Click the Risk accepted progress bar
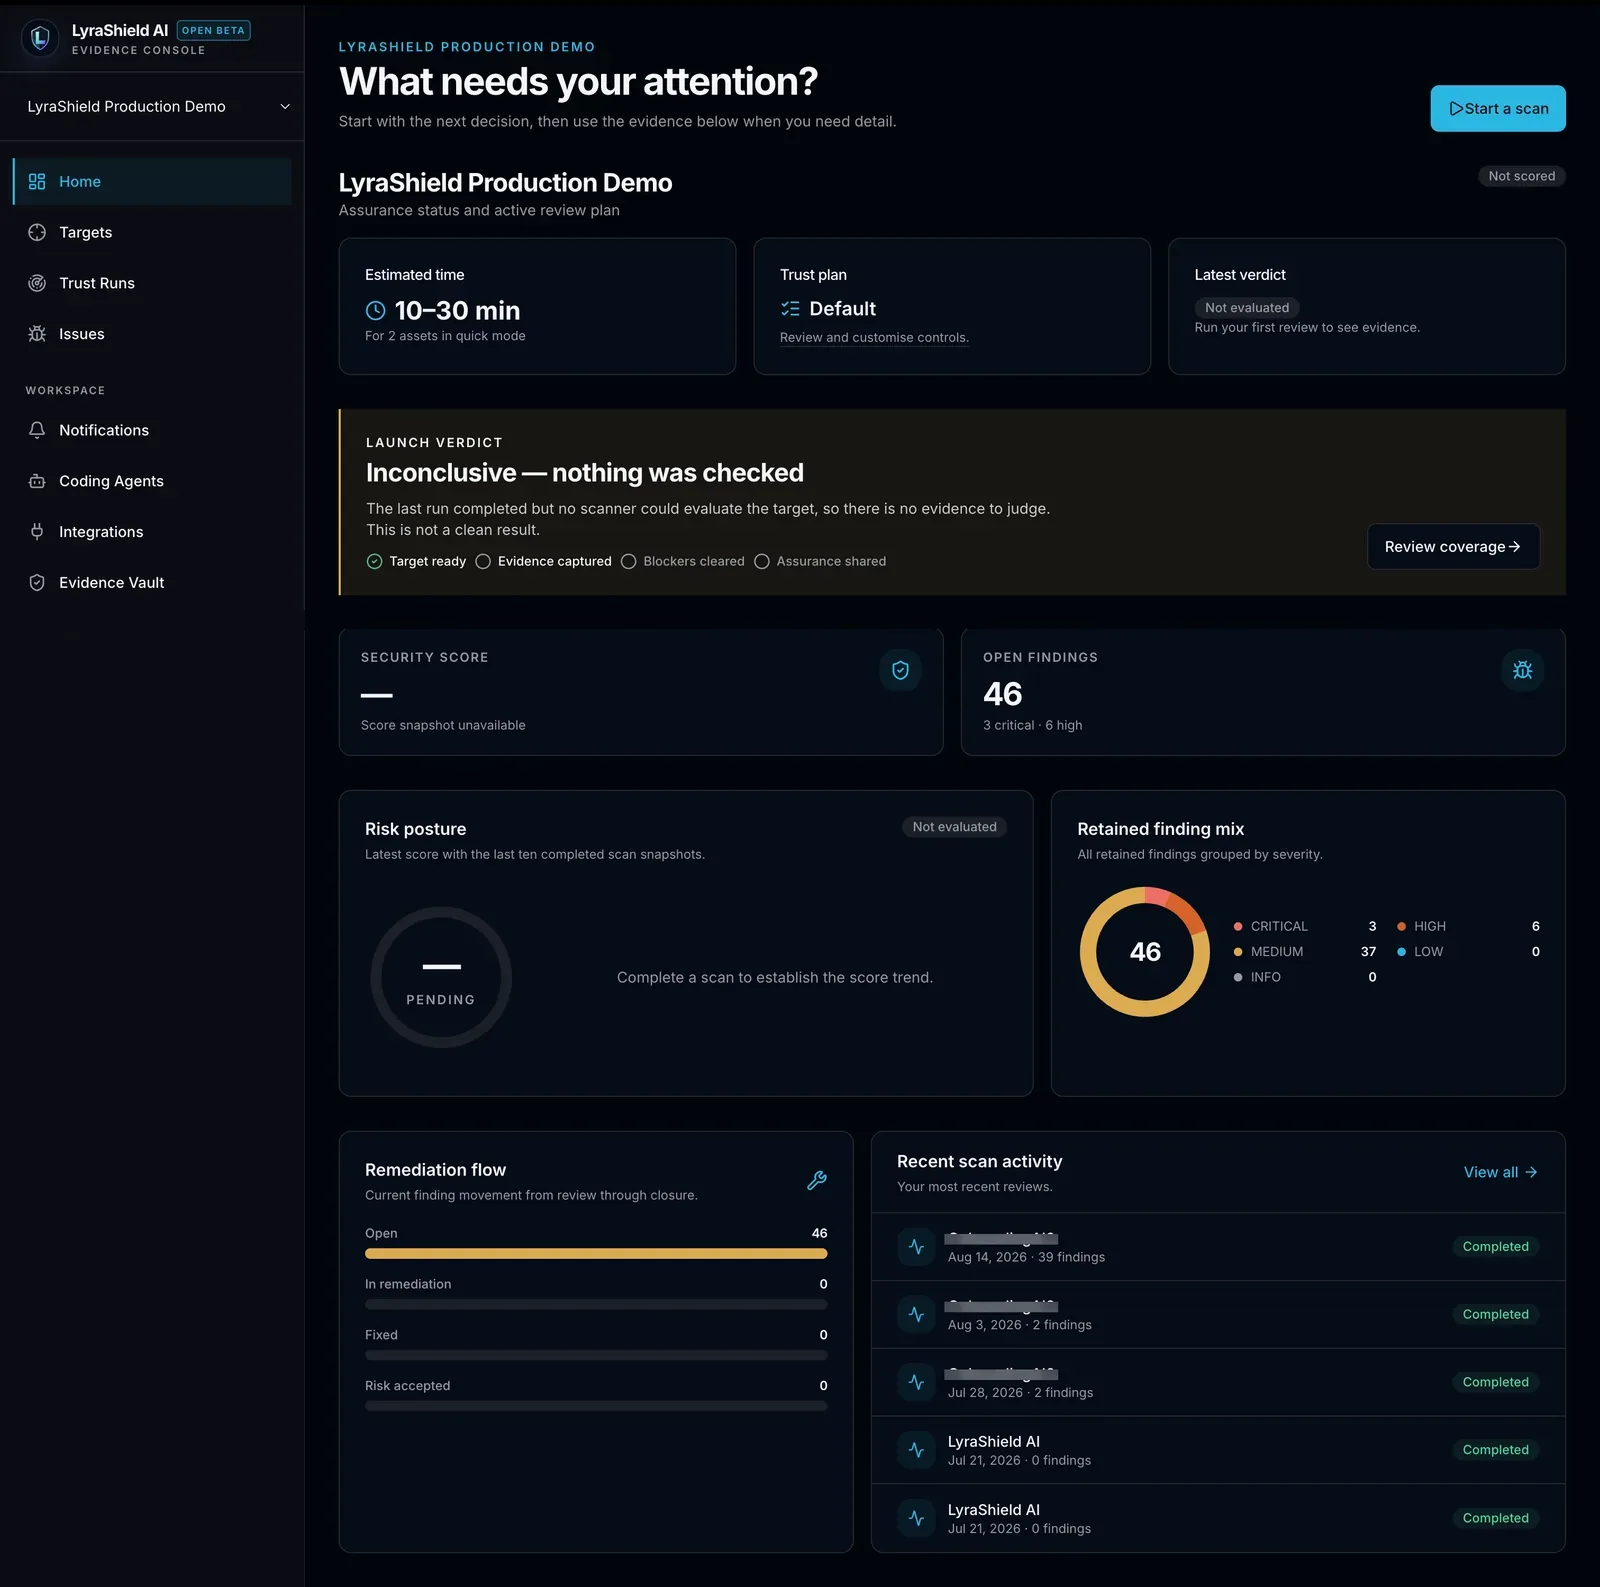The image size is (1600, 1587). (596, 1406)
